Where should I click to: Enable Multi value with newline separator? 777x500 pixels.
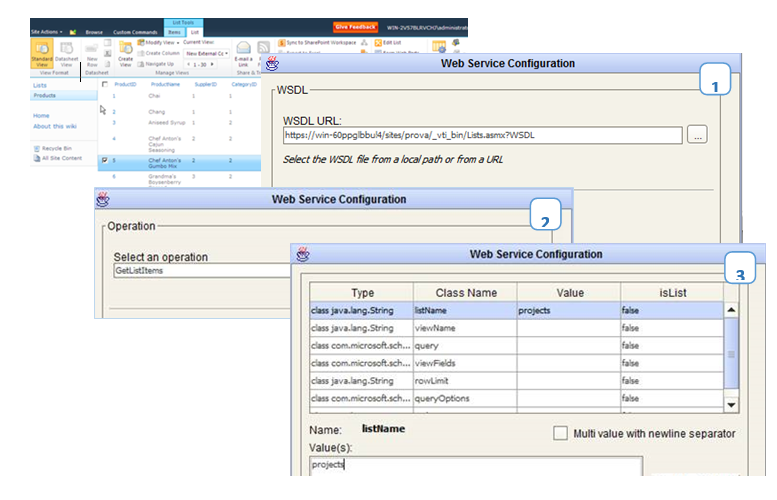(x=560, y=433)
